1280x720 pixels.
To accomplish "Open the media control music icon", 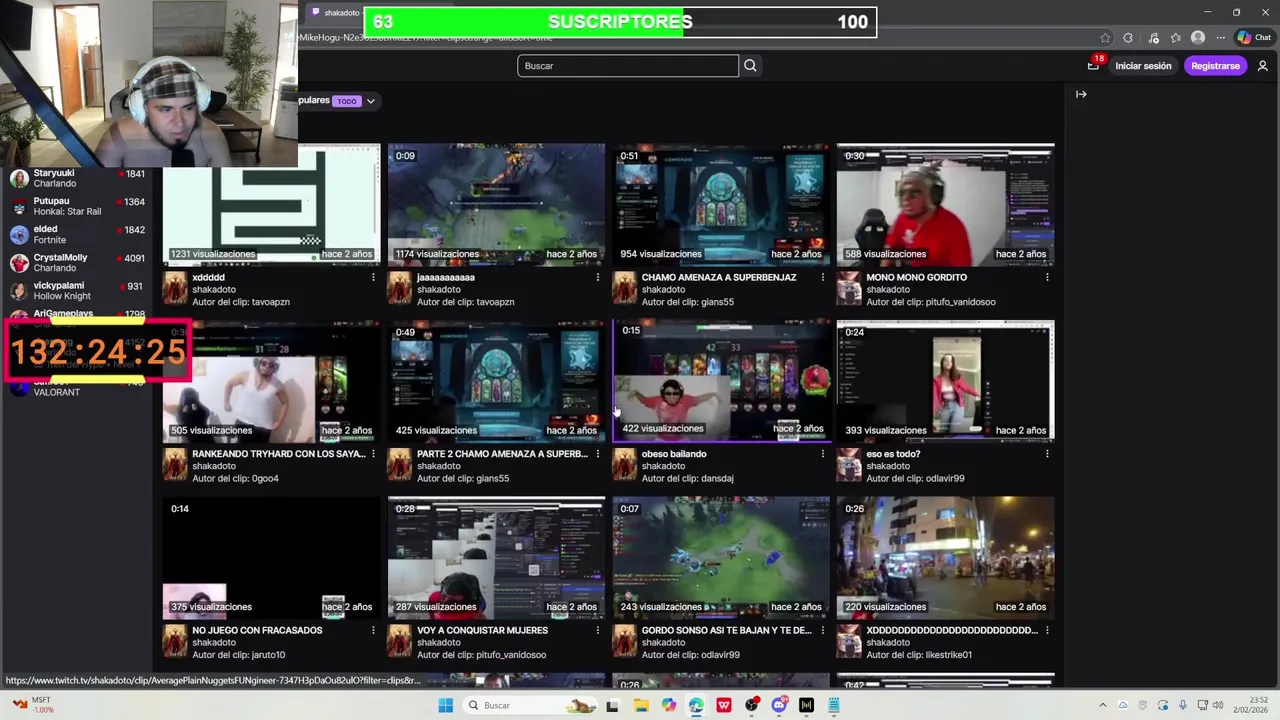I will (x=1153, y=38).
